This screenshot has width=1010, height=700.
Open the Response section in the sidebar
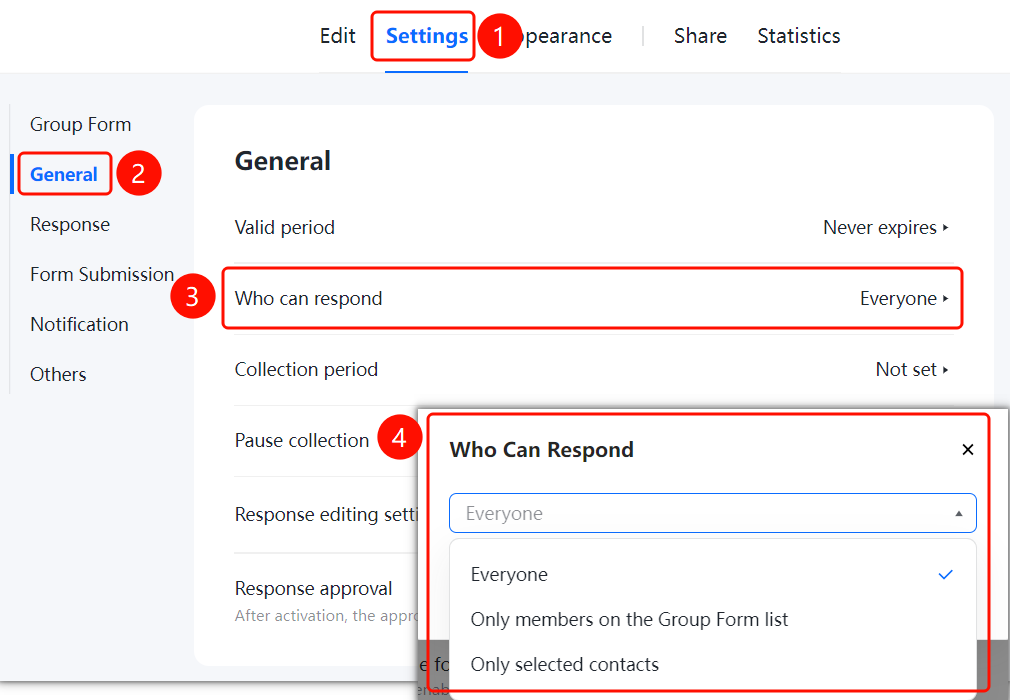70,224
